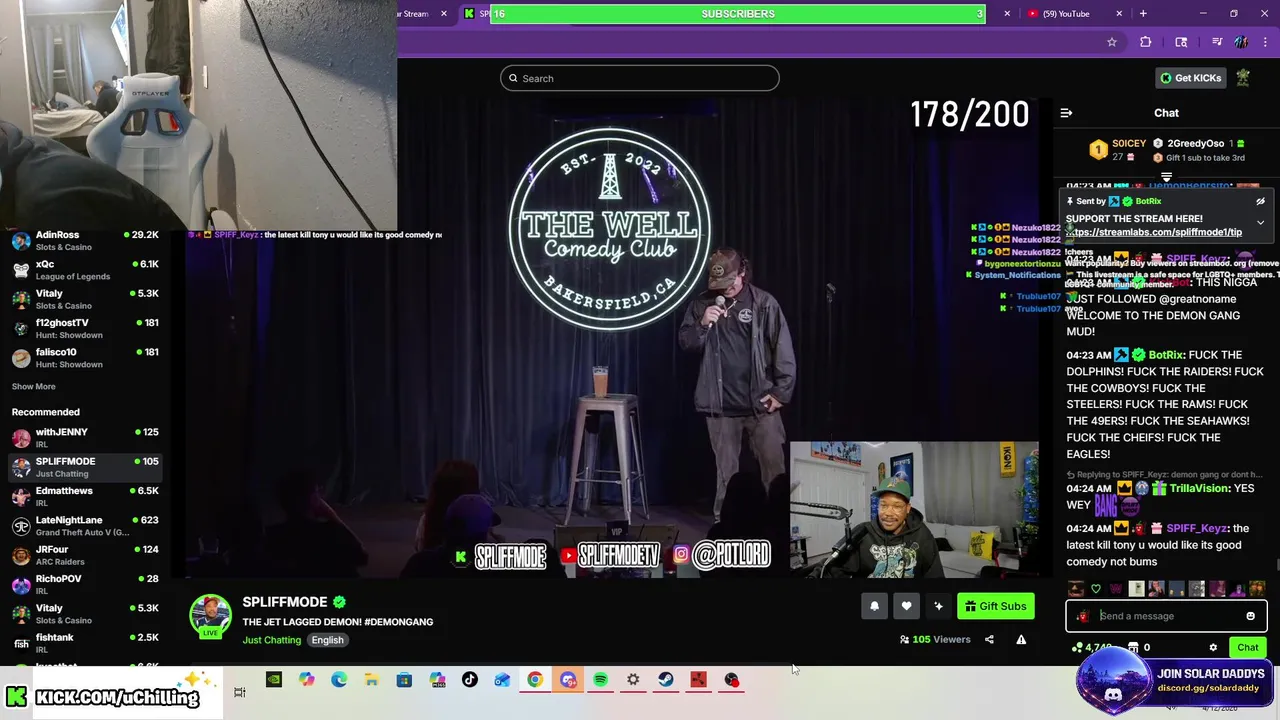
Task: Open AdinRoss channel in sidebar
Action: pos(84,241)
